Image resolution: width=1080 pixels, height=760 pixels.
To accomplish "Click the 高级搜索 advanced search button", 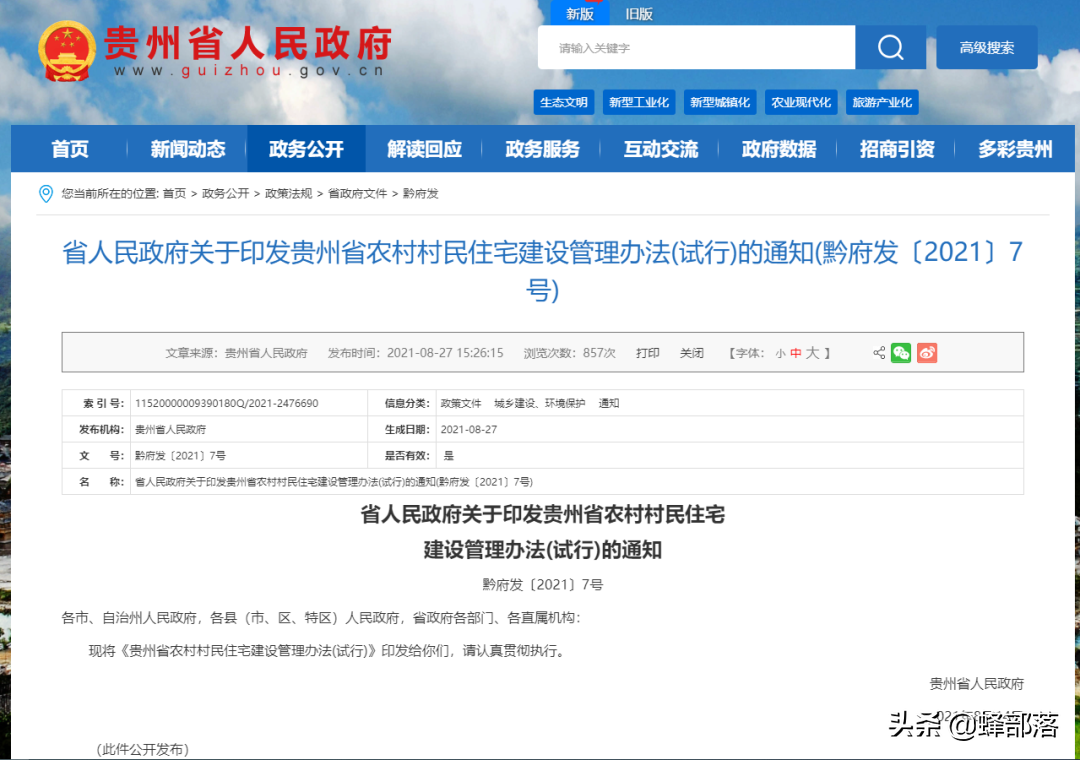I will click(x=986, y=47).
